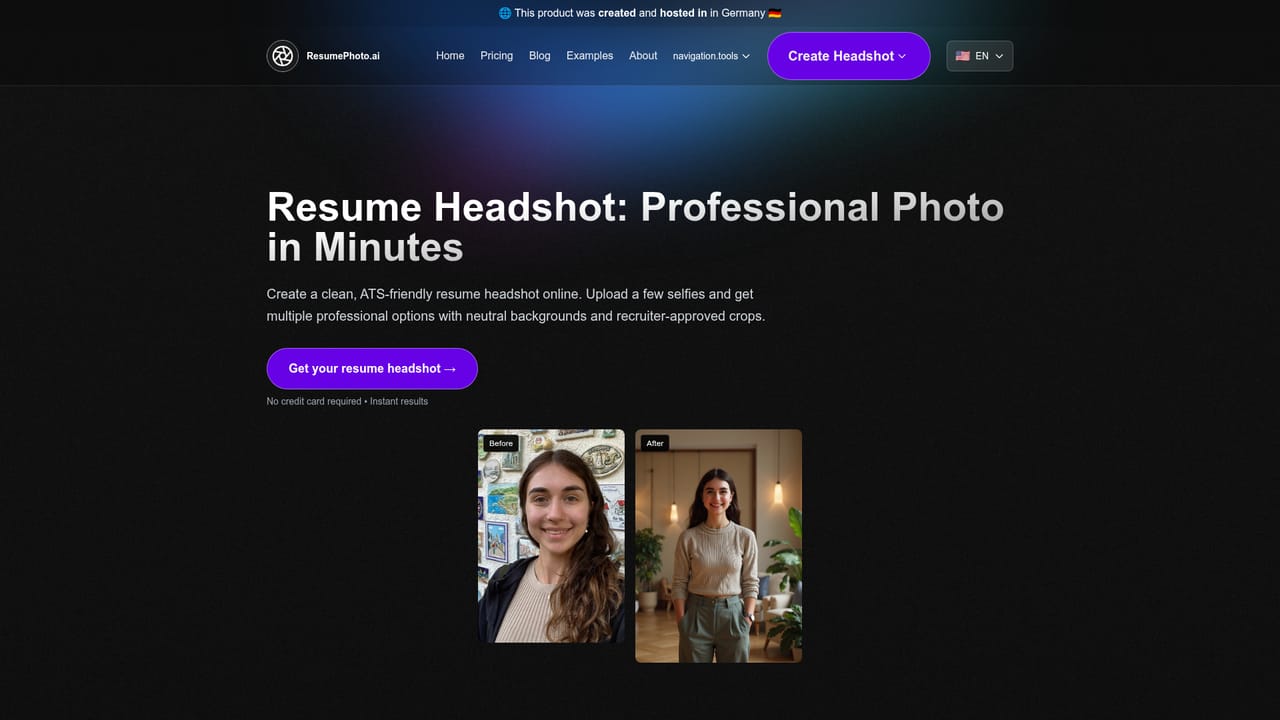Click the After label badge

coord(655,443)
